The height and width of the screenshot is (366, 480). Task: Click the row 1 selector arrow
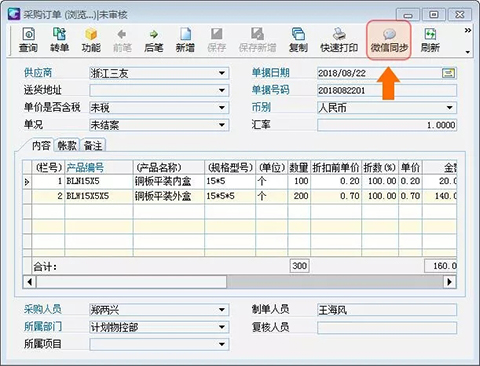27,182
